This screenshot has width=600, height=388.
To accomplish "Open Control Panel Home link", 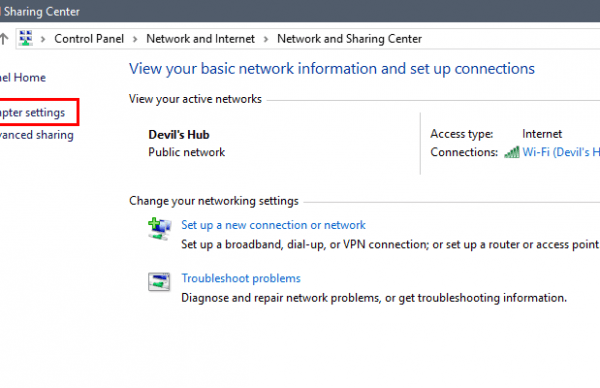I will [23, 78].
